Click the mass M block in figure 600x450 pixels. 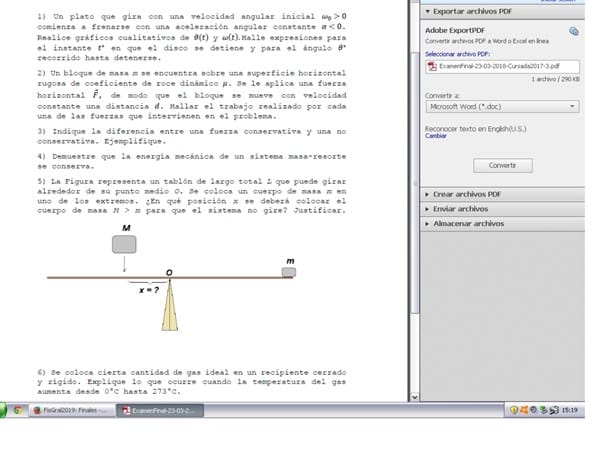[x=124, y=244]
